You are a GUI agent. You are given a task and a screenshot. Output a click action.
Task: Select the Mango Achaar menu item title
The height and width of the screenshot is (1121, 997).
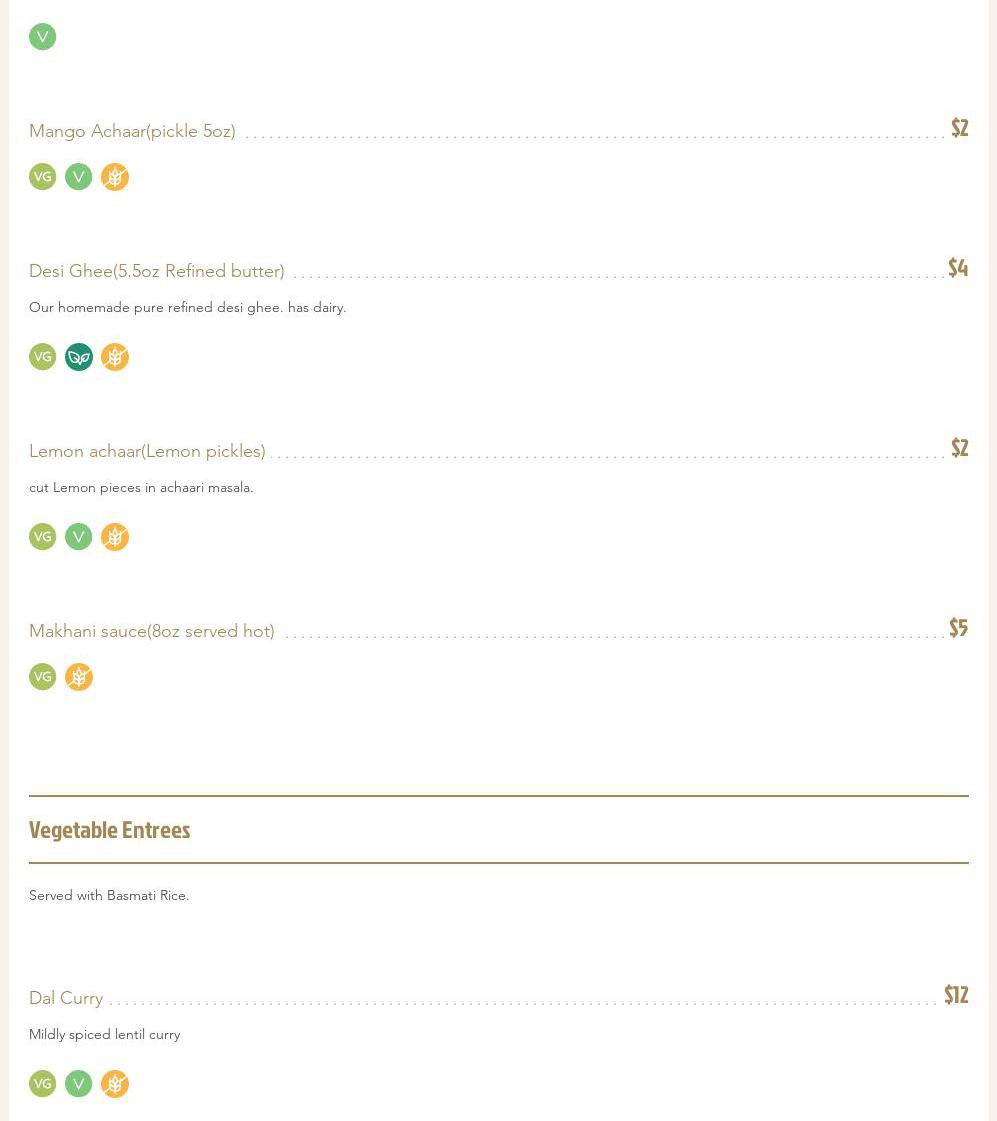(132, 131)
